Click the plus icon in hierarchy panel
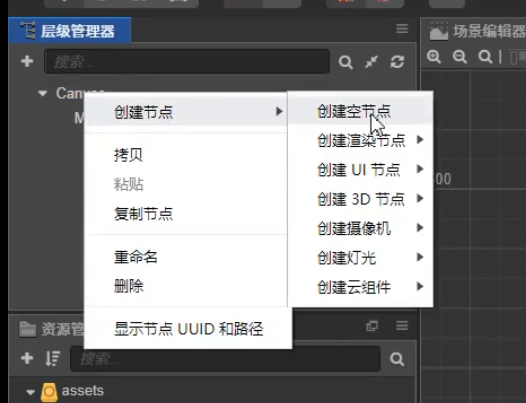526x403 pixels. coord(27,61)
